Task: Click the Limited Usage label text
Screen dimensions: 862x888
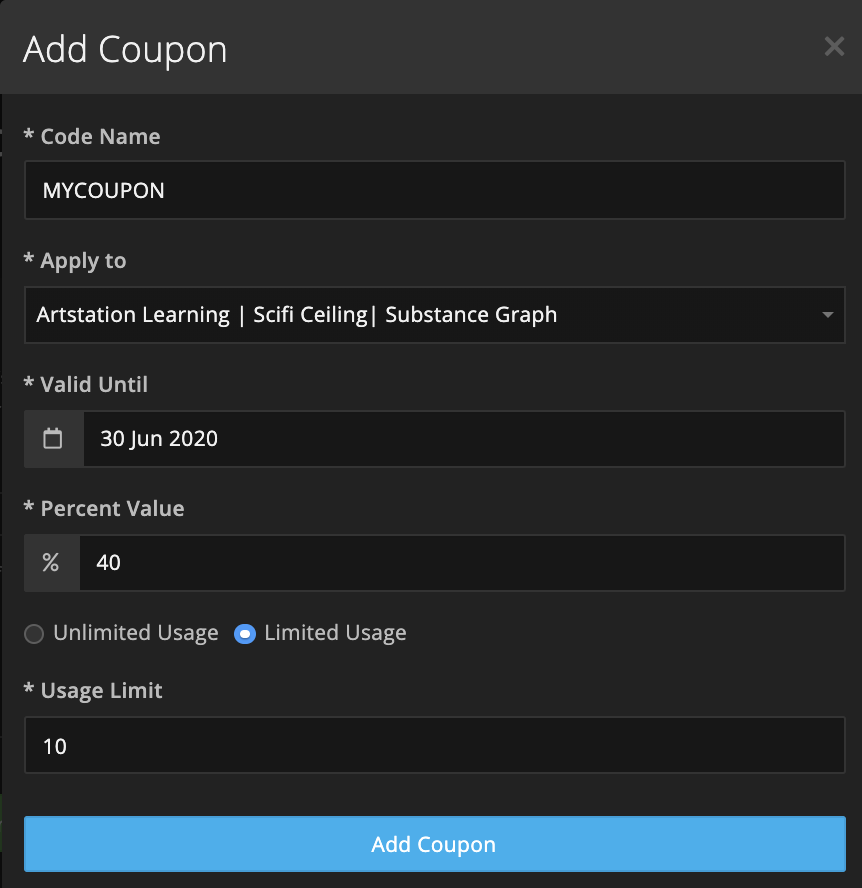Action: [335, 633]
